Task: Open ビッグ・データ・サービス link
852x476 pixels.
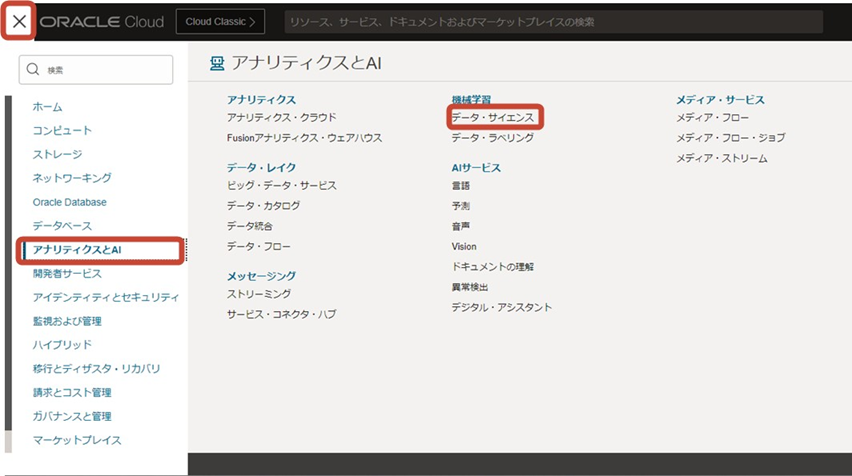Action: (x=281, y=185)
